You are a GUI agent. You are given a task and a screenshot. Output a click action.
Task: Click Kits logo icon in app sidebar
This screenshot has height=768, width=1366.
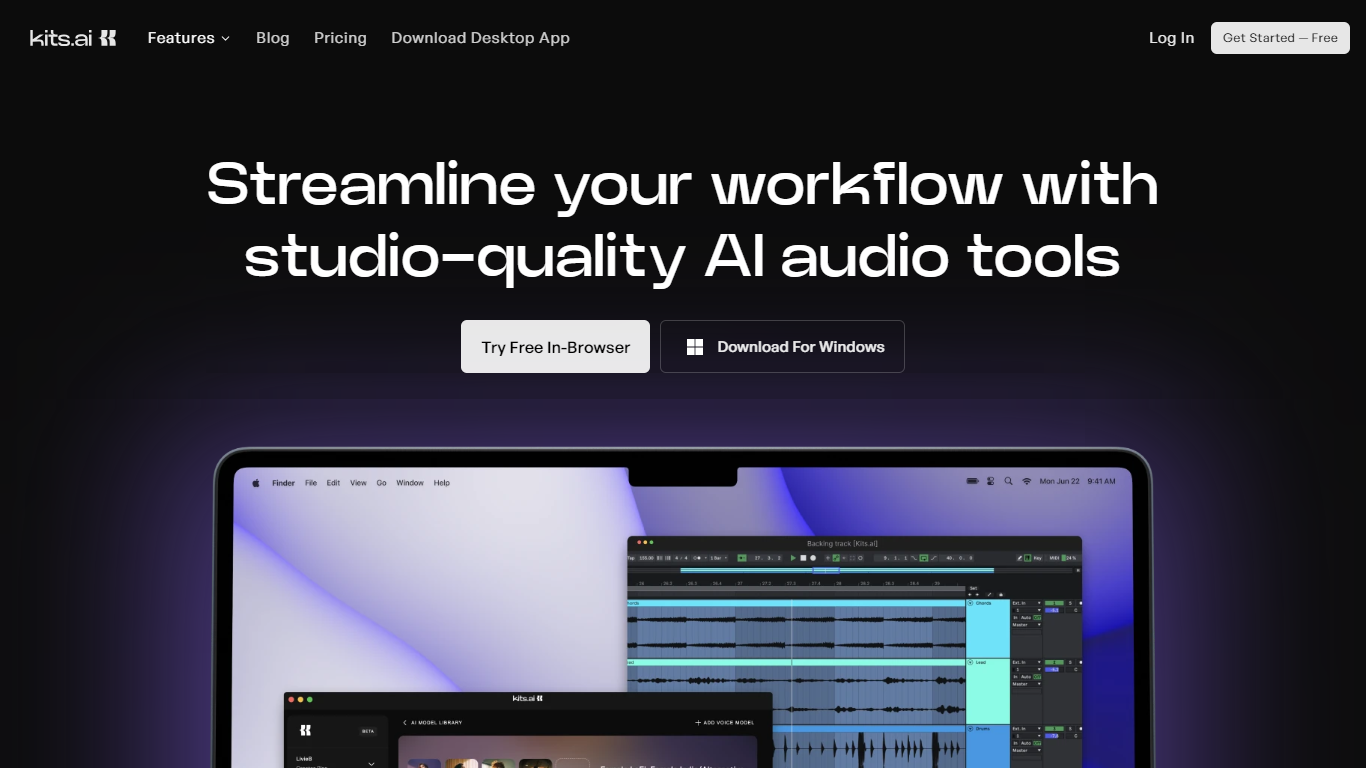point(305,731)
